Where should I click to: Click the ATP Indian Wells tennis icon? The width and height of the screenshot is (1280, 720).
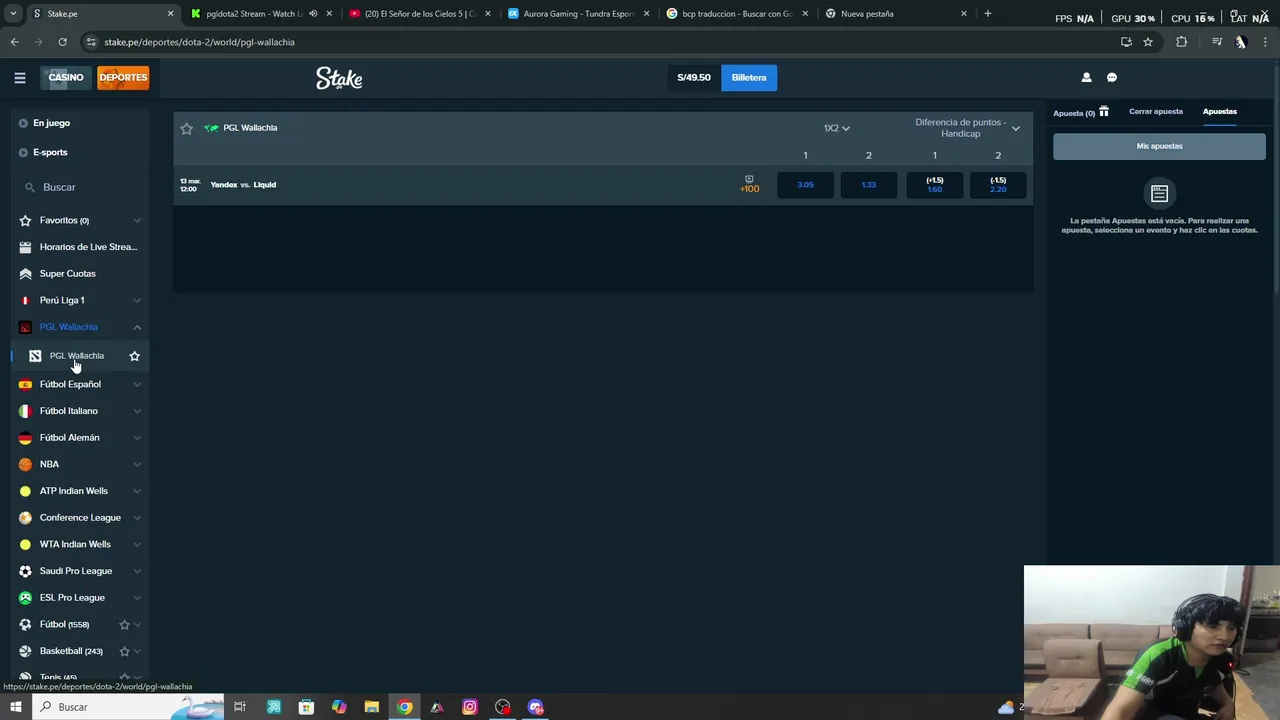coord(25,491)
